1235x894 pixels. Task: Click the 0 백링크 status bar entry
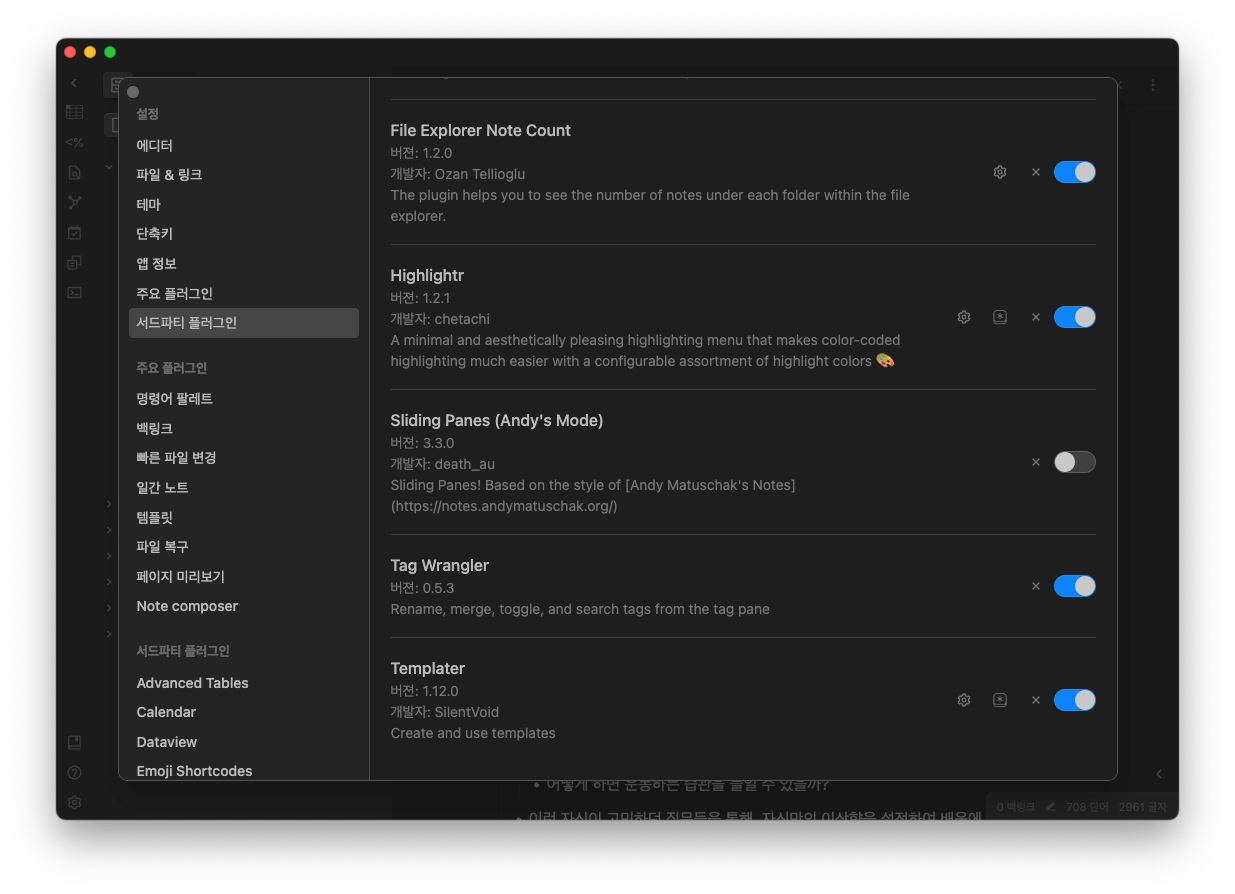point(1014,806)
